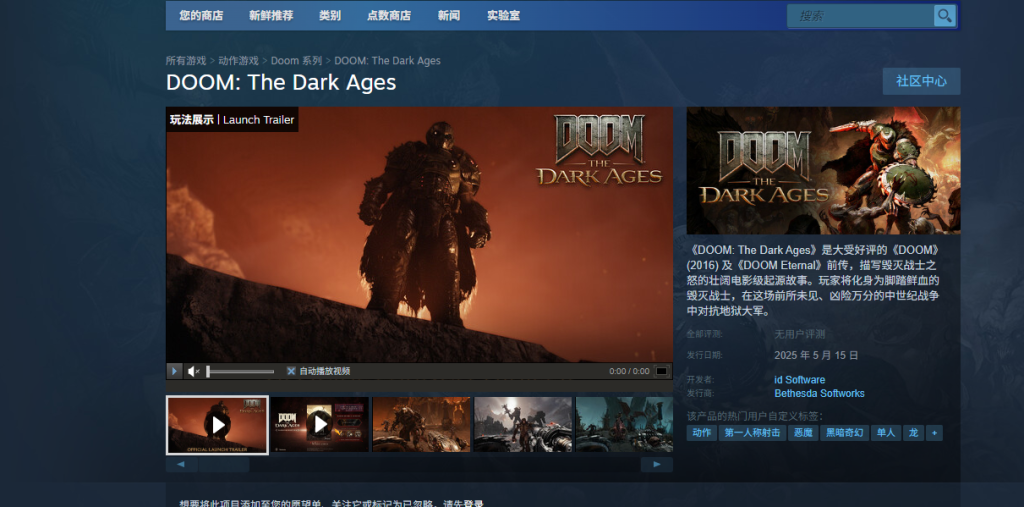1024x507 pixels.
Task: Select the 动作 tag
Action: tap(701, 433)
